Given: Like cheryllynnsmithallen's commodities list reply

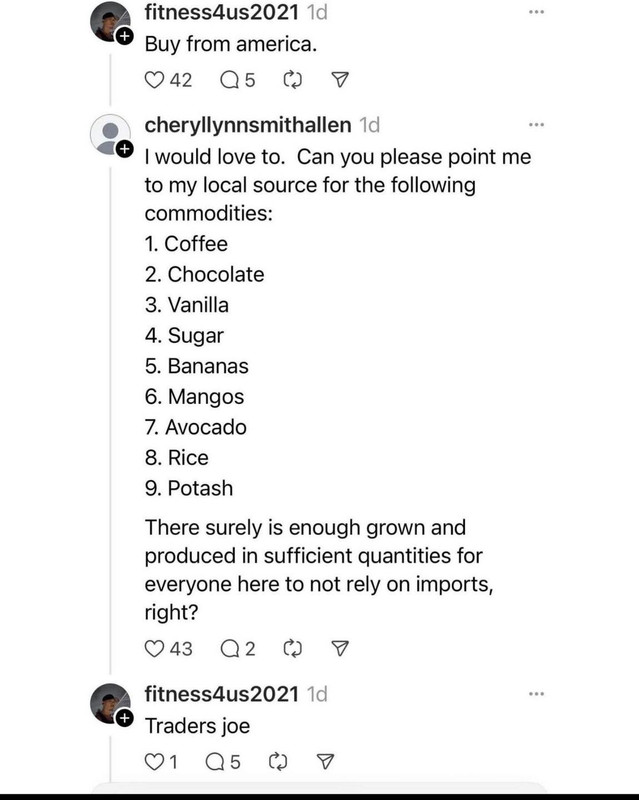Looking at the screenshot, I should tap(154, 648).
